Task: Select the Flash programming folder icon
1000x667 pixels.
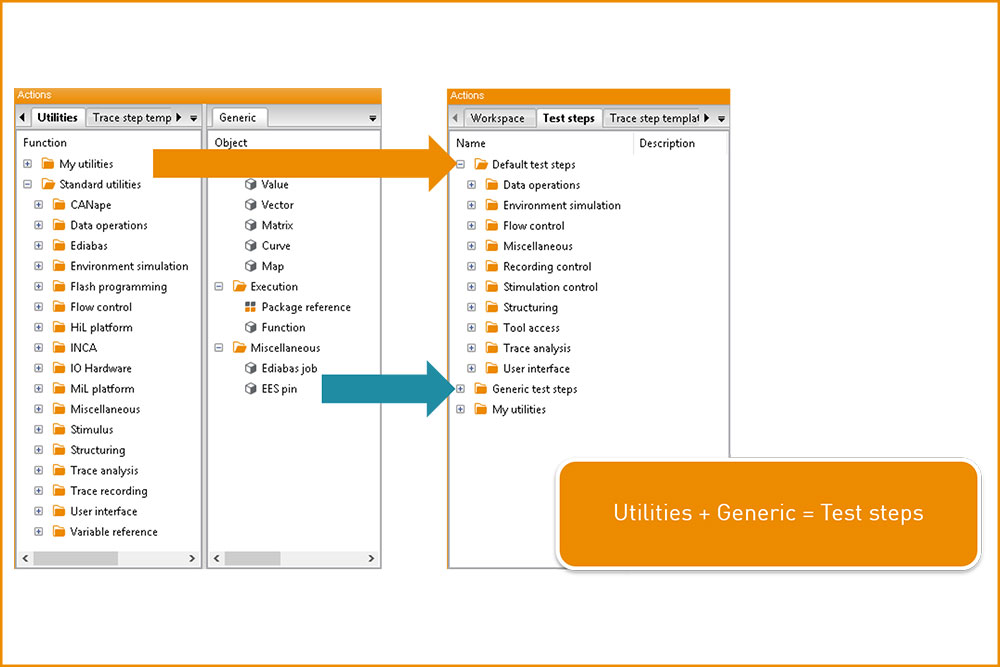Action: click(58, 287)
